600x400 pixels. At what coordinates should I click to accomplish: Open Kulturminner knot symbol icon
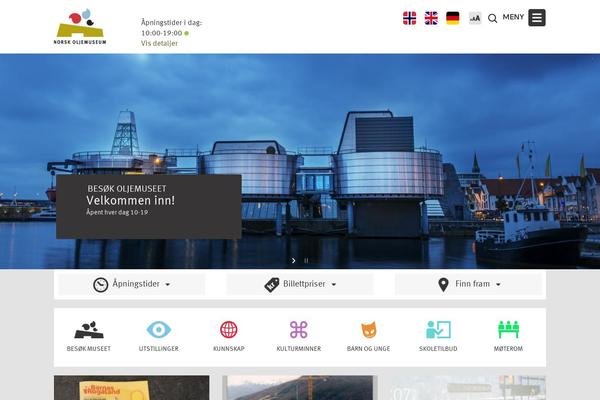(298, 330)
